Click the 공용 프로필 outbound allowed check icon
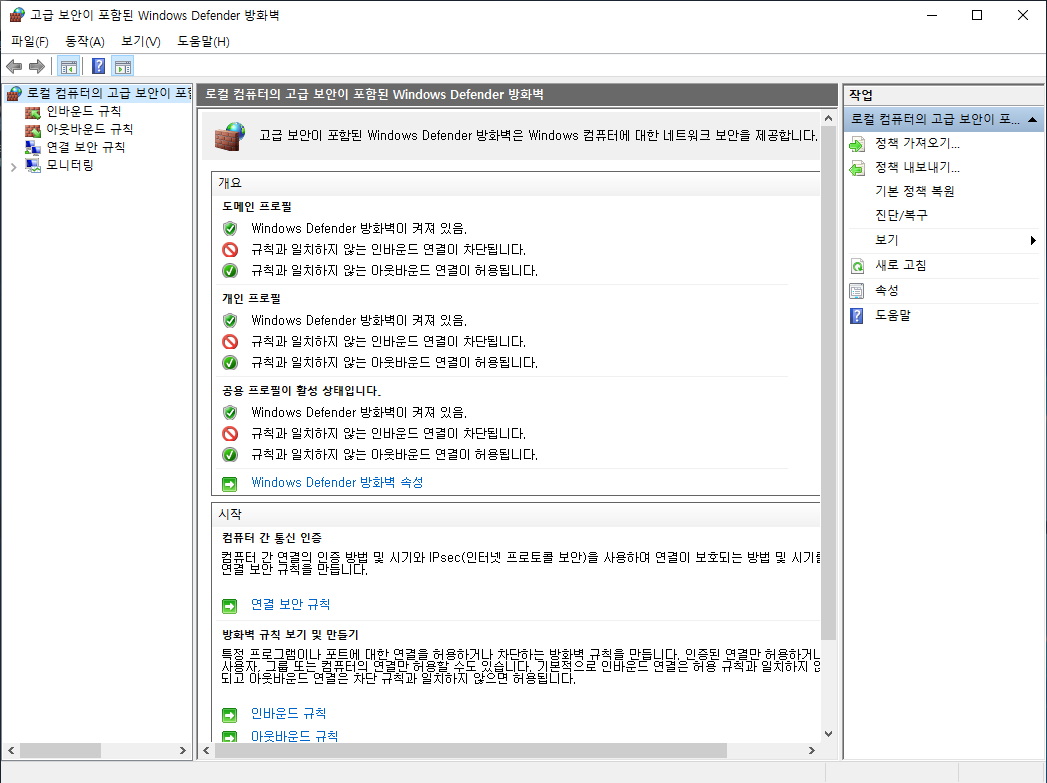 coord(230,455)
